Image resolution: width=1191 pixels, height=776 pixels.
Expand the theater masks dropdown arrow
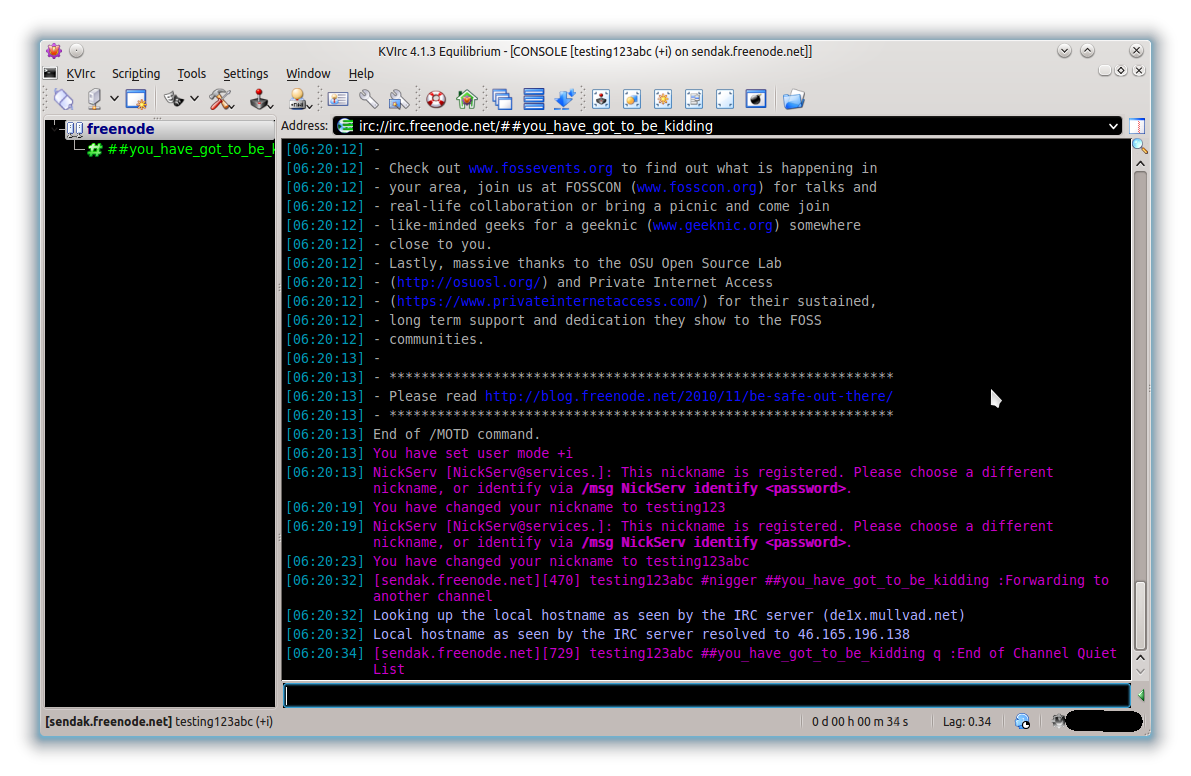click(x=194, y=99)
